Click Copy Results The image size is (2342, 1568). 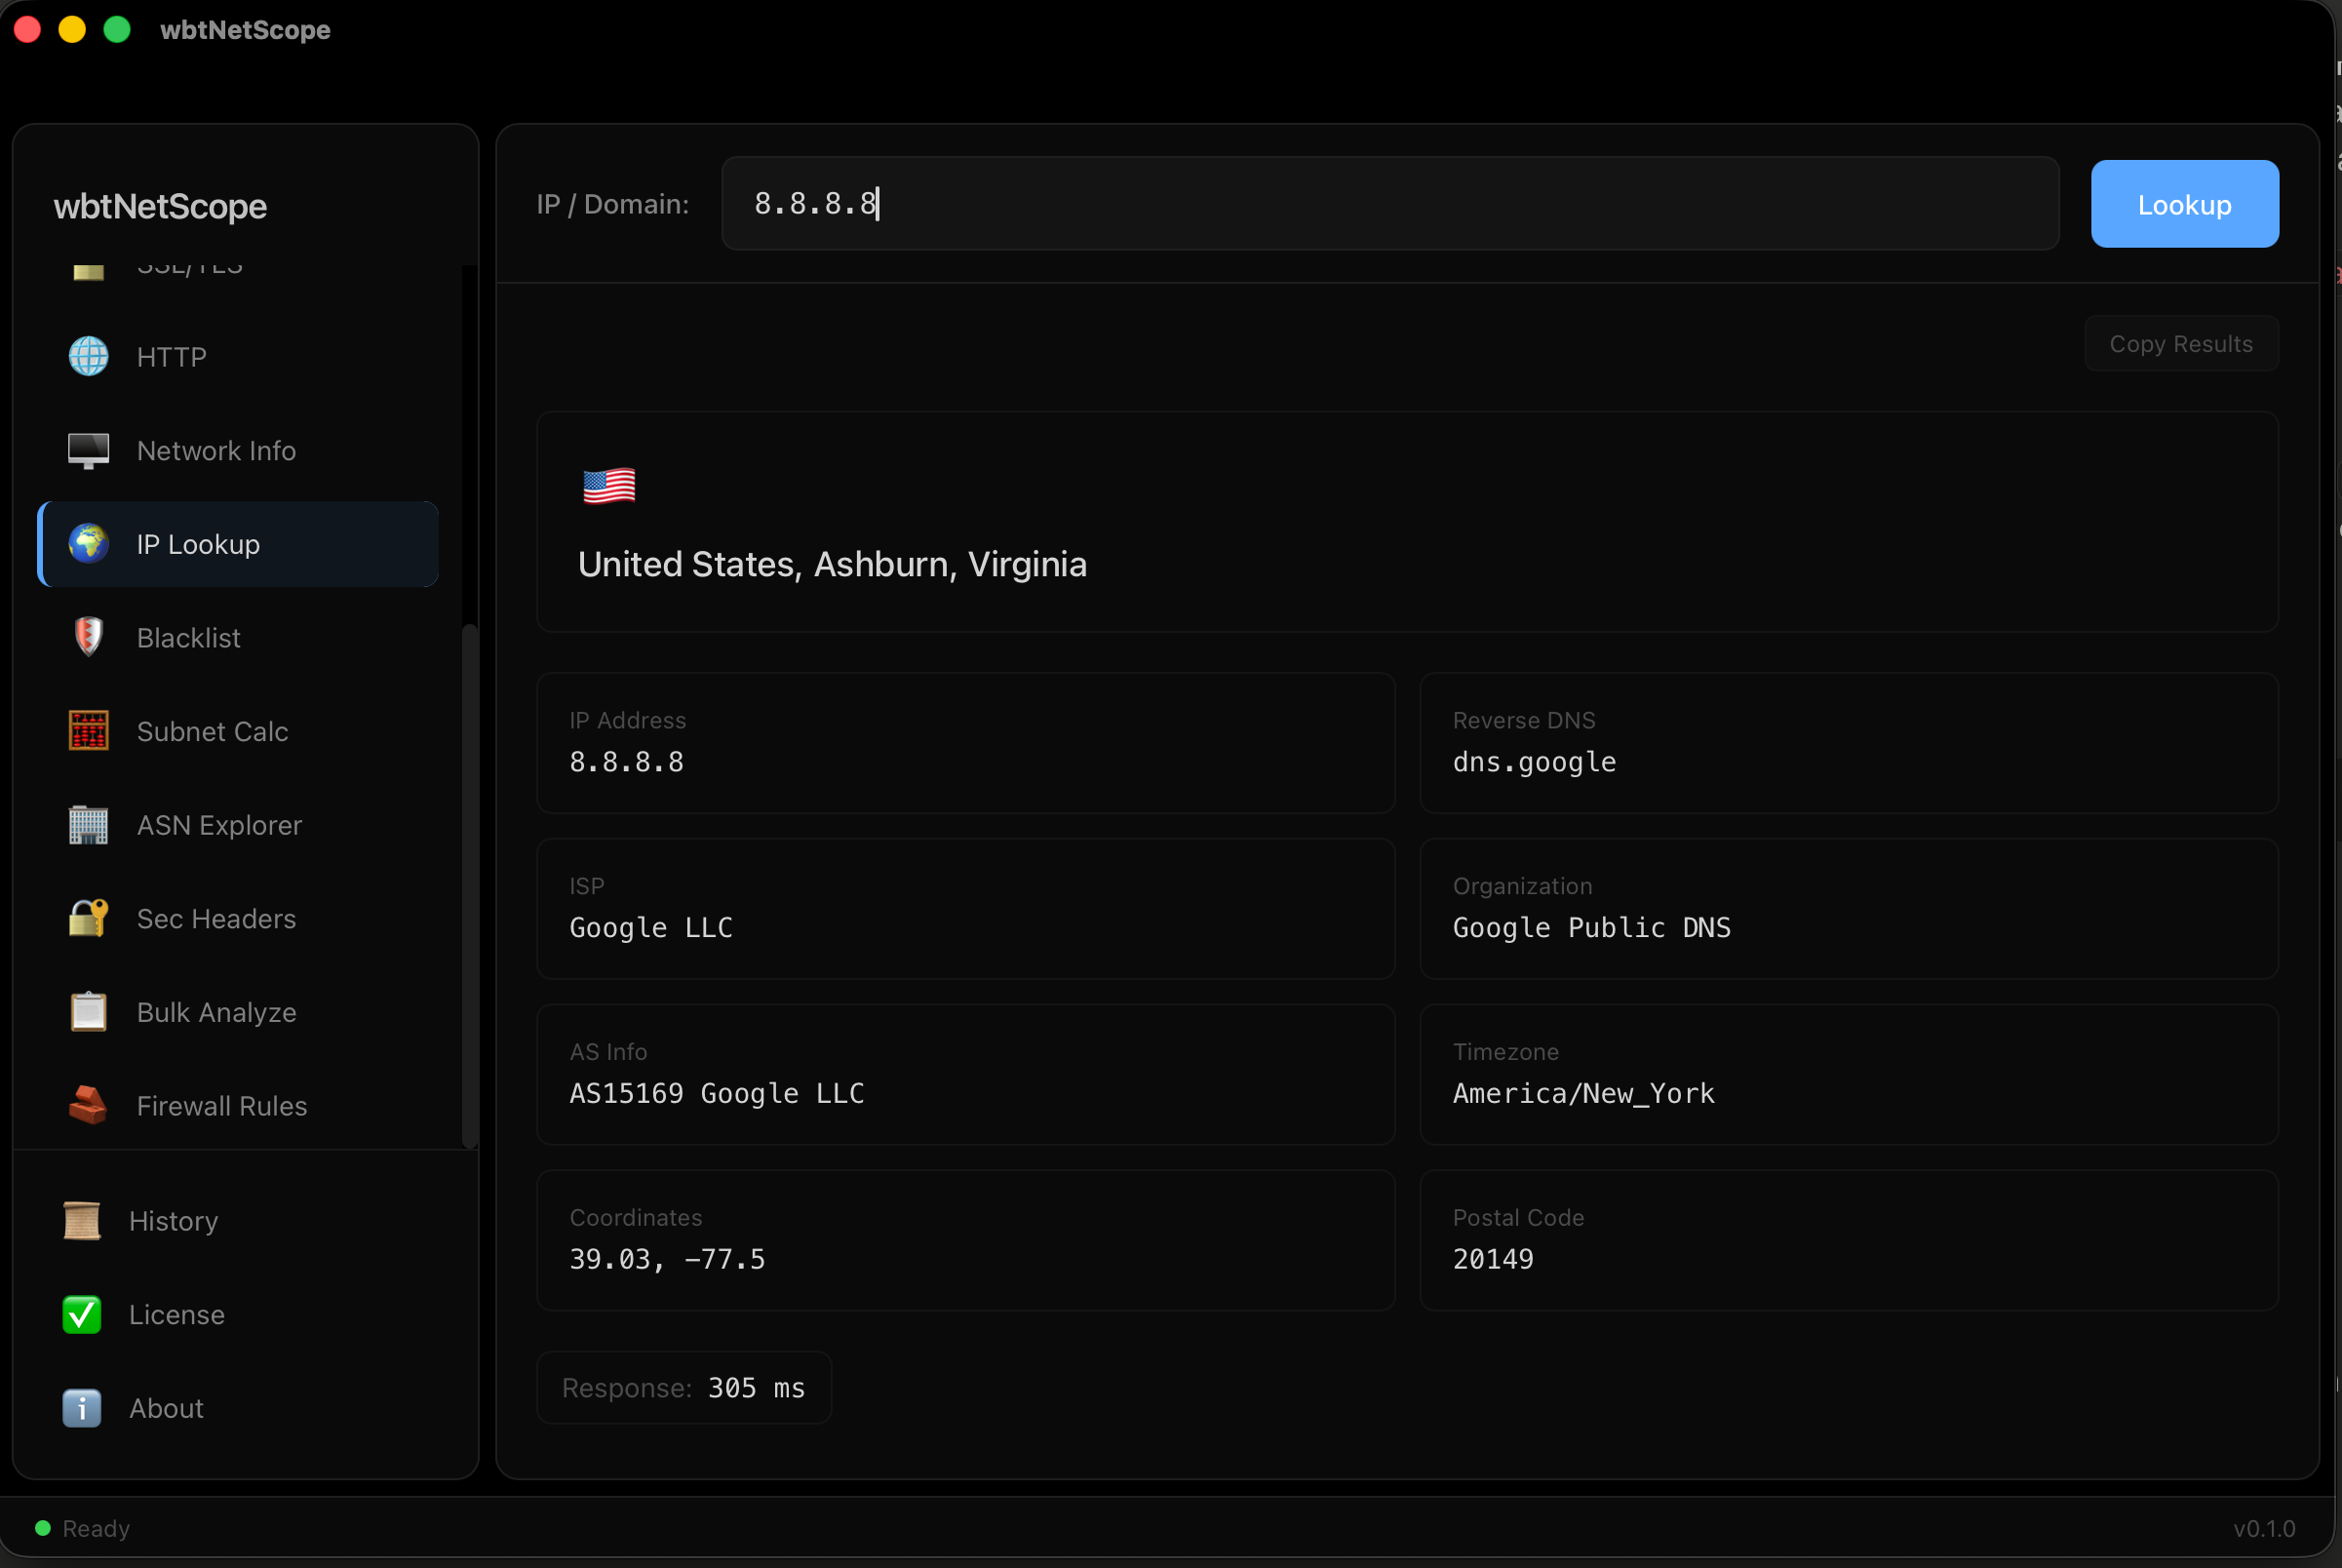coord(2180,343)
